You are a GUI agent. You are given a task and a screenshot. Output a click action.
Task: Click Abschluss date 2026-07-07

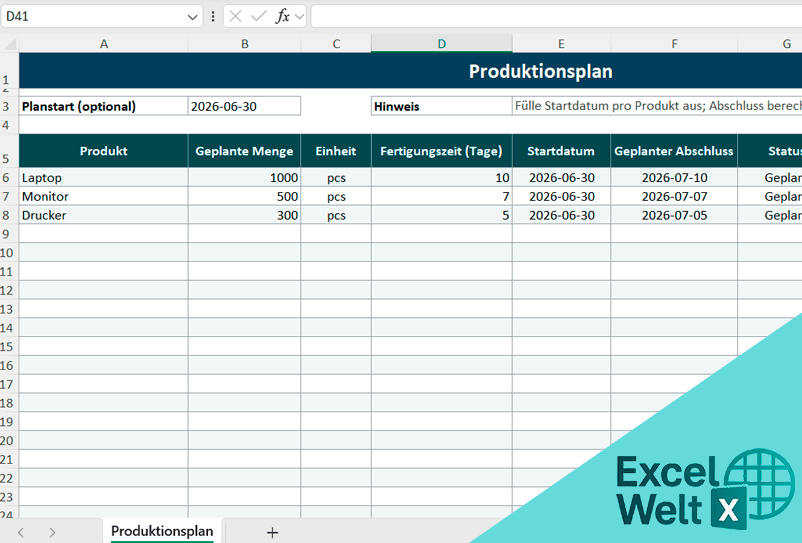674,197
